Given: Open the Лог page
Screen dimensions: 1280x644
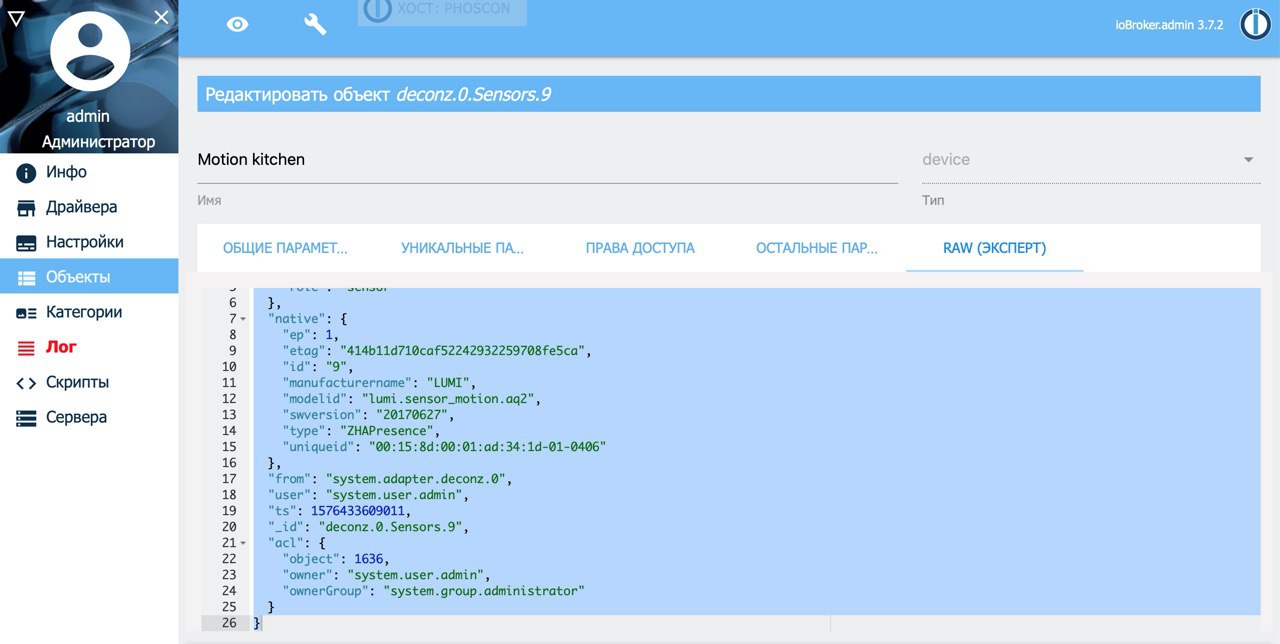Looking at the screenshot, I should pos(89,347).
